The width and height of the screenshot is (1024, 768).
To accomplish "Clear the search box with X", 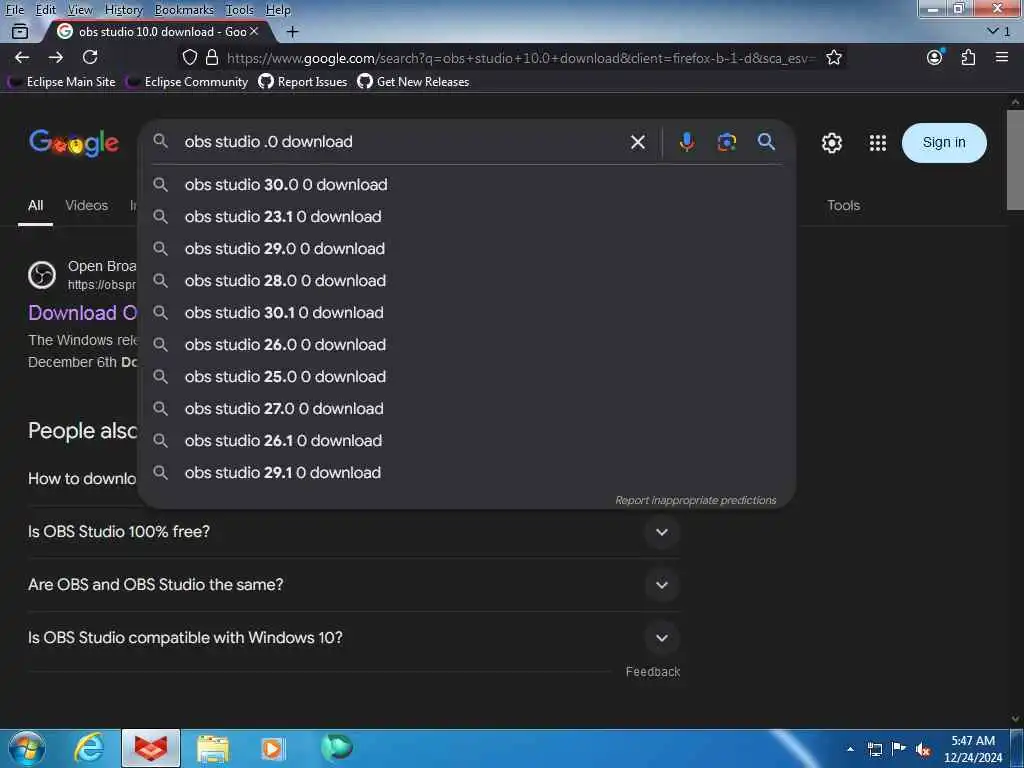I will [638, 142].
